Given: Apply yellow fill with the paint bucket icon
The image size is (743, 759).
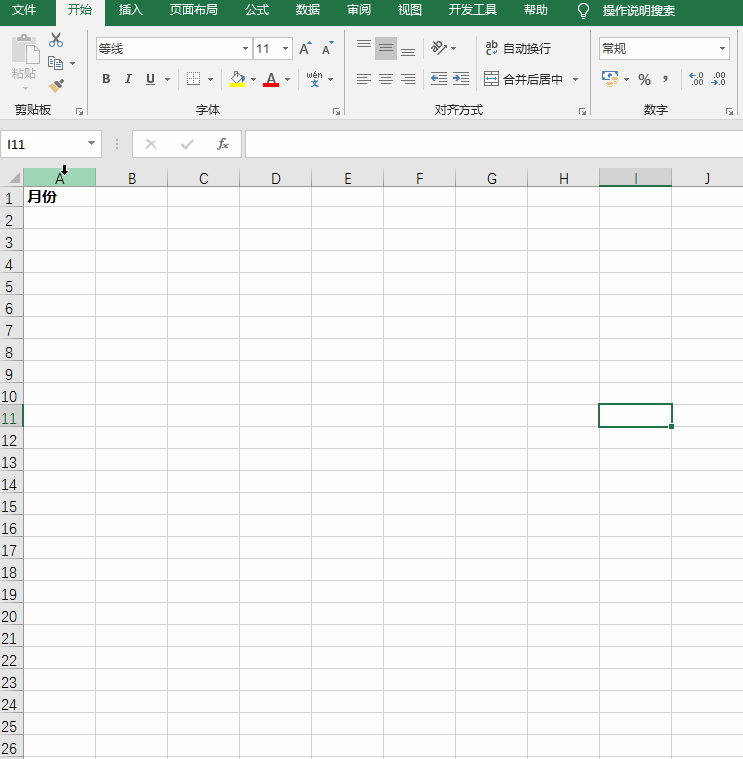Looking at the screenshot, I should (237, 78).
